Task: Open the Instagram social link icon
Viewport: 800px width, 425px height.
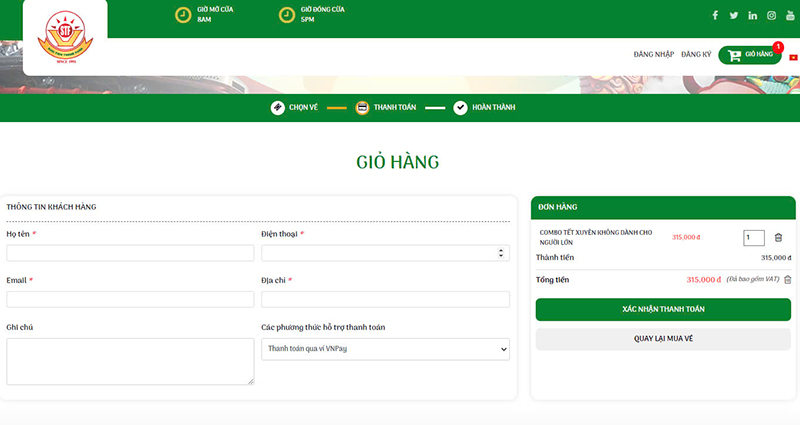Action: (x=771, y=15)
